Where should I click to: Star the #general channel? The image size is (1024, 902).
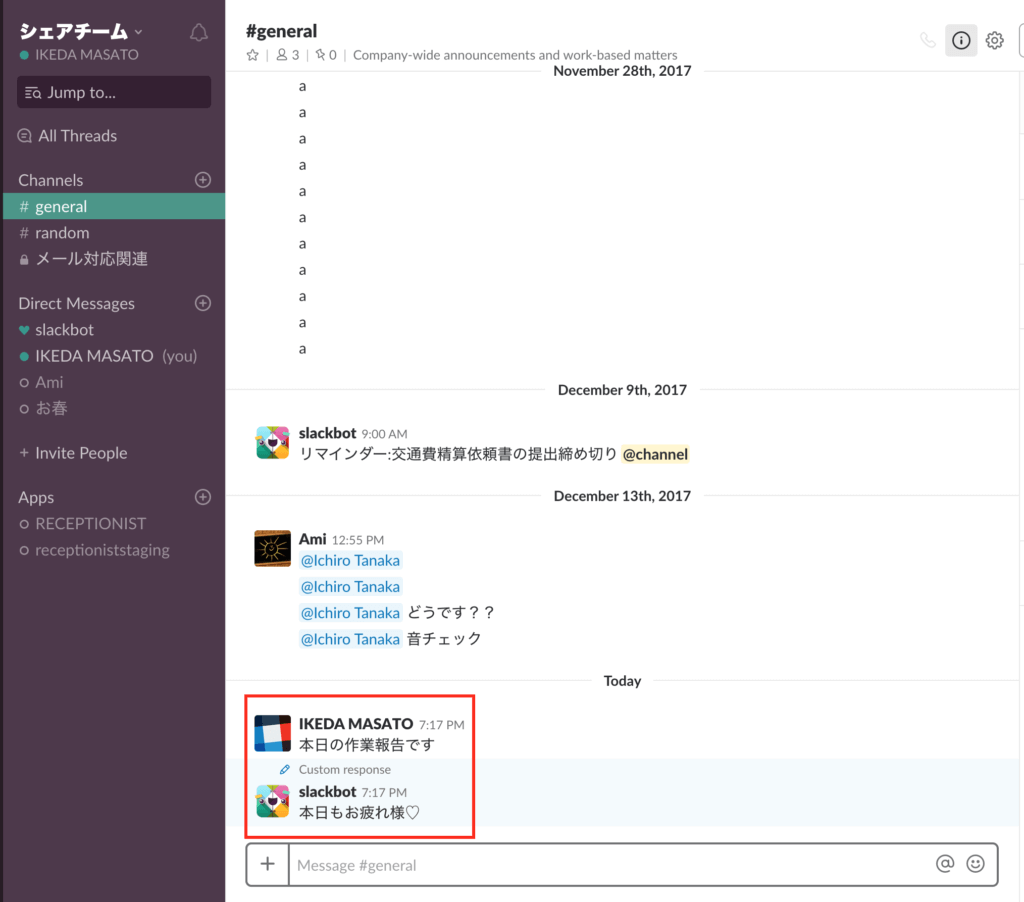(x=253, y=55)
